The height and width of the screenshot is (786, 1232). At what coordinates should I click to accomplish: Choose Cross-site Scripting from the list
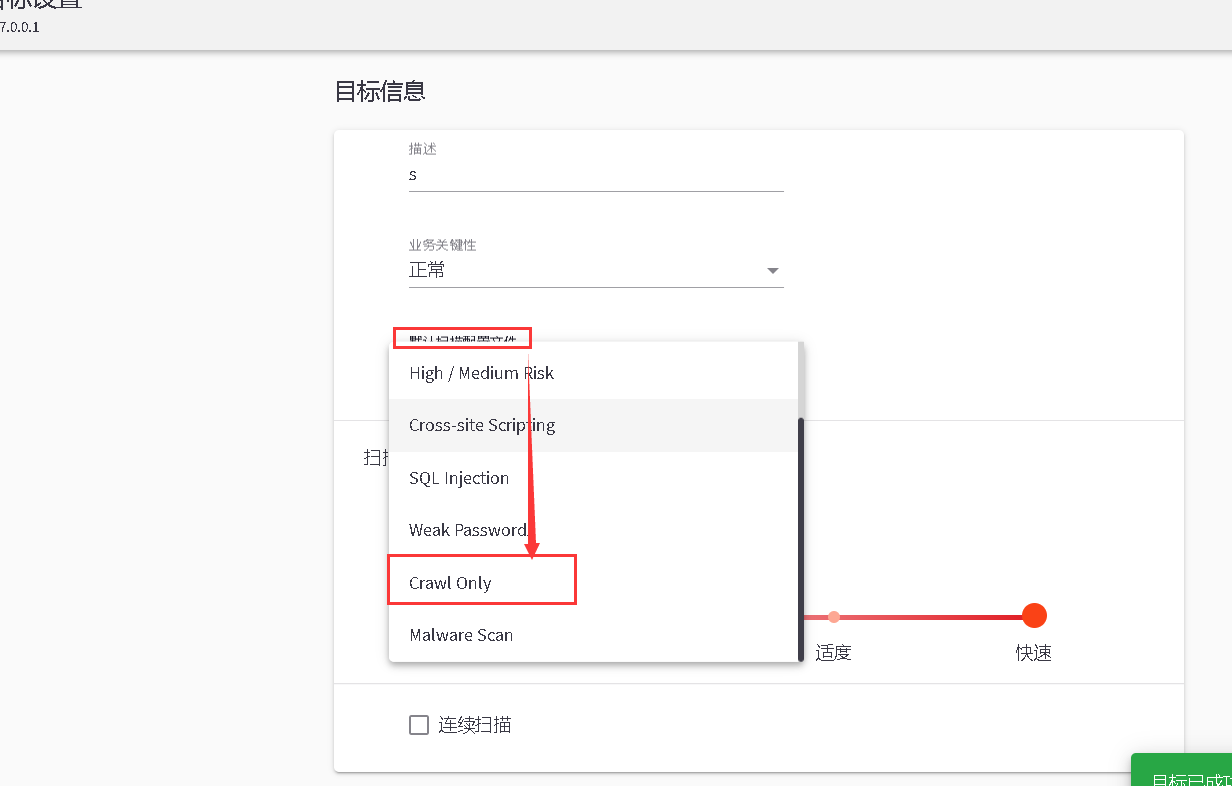click(482, 425)
